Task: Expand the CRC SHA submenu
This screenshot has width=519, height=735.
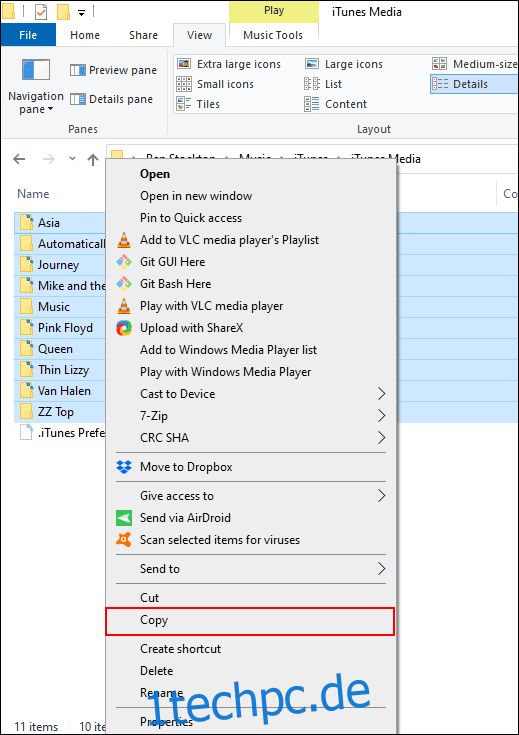Action: pyautogui.click(x=251, y=438)
